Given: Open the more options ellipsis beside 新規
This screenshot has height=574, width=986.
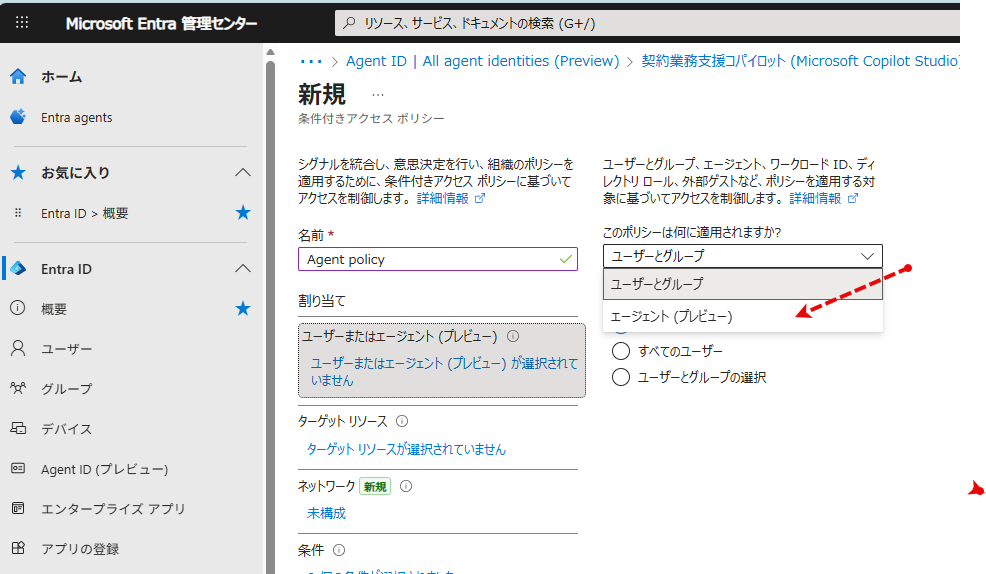Looking at the screenshot, I should (377, 95).
